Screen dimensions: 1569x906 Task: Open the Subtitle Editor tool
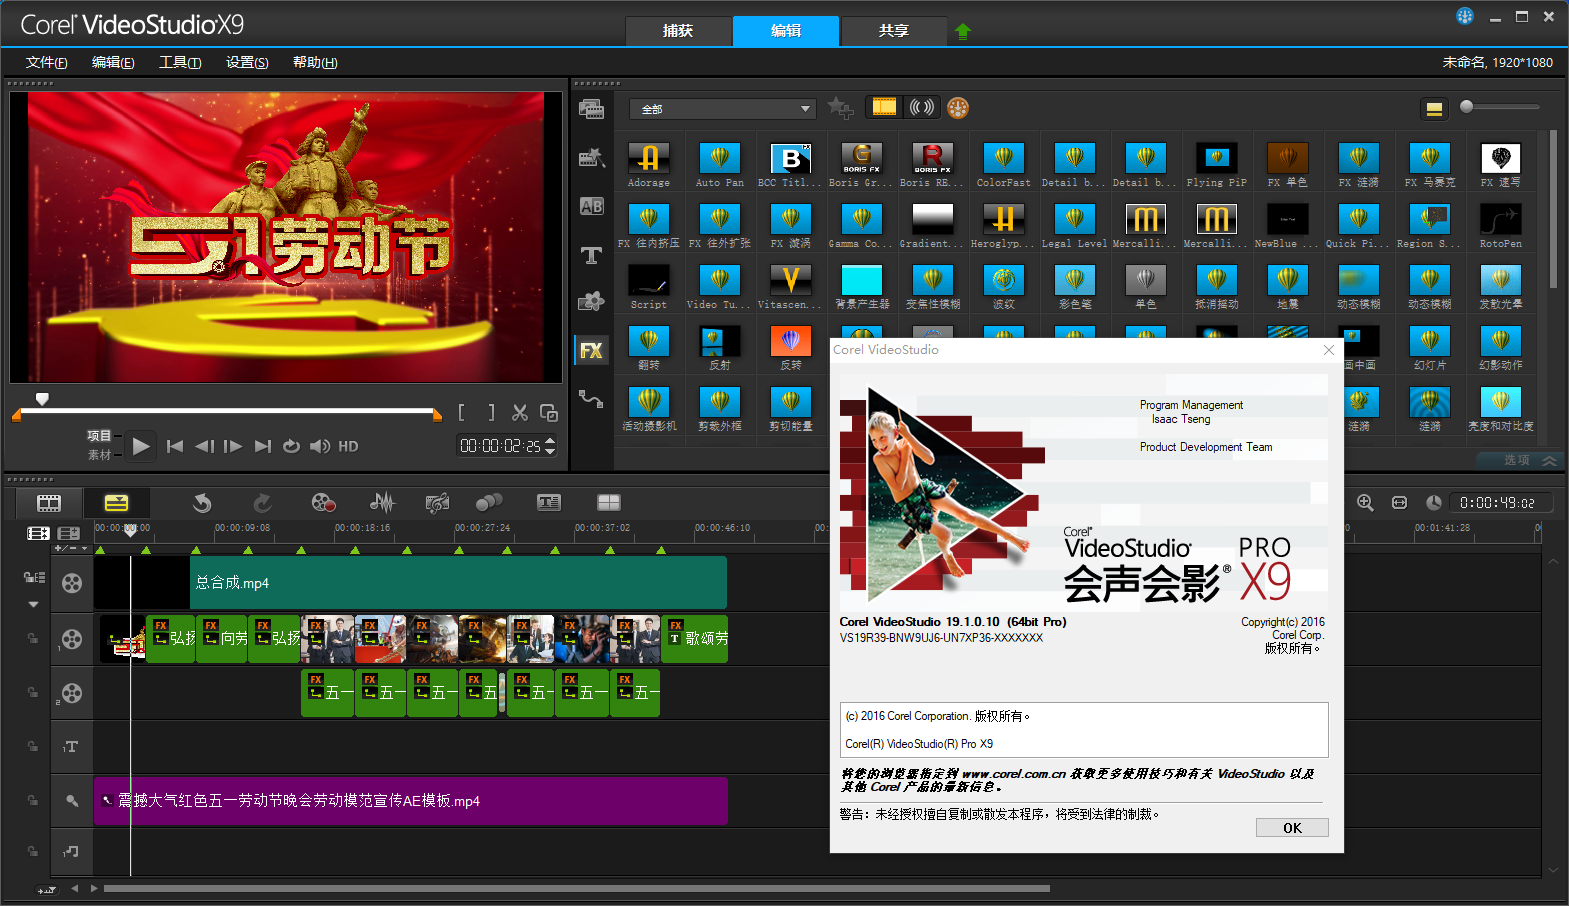(549, 503)
